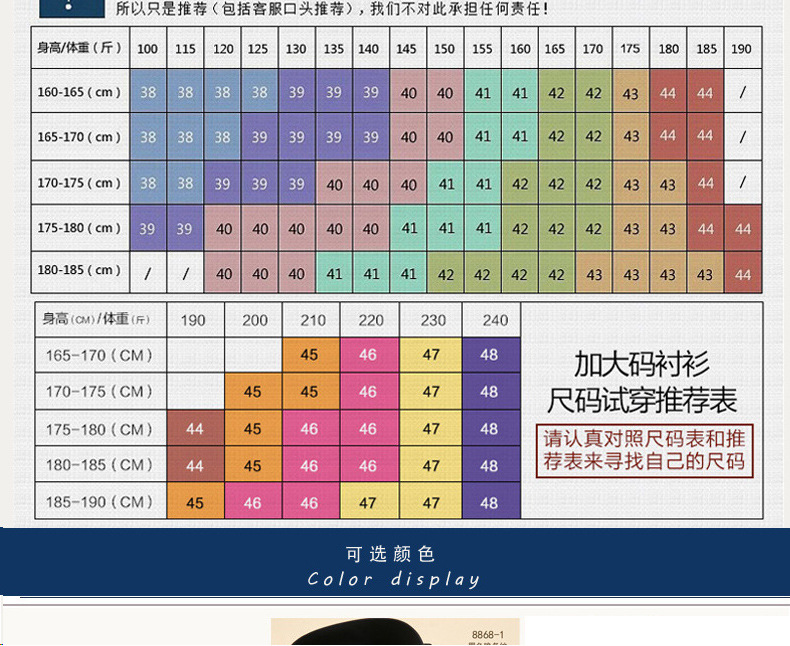790x646 pixels.
Task: Click the '185' weight column header
Action: click(706, 49)
